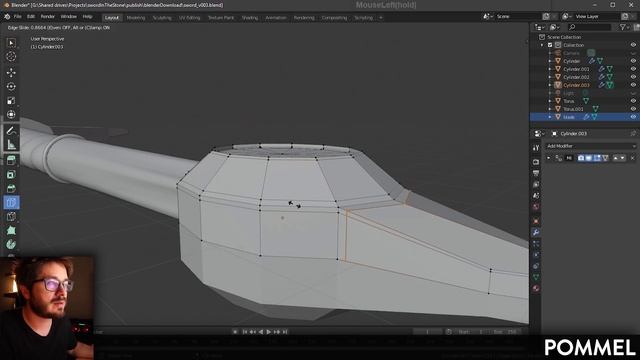Screen dimensions: 640x360
Task: Select the Spin tool
Action: tap(11, 244)
